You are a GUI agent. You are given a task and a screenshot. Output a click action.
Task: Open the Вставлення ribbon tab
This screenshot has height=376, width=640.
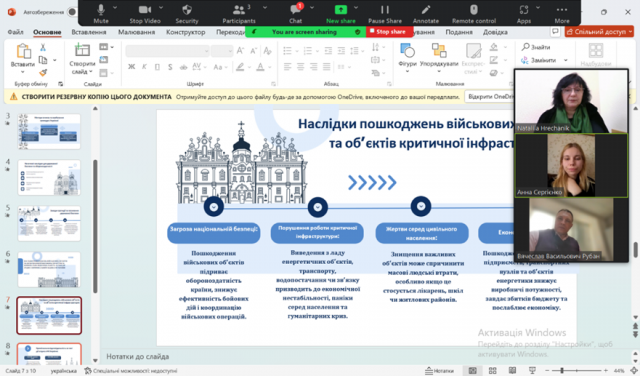tap(89, 32)
